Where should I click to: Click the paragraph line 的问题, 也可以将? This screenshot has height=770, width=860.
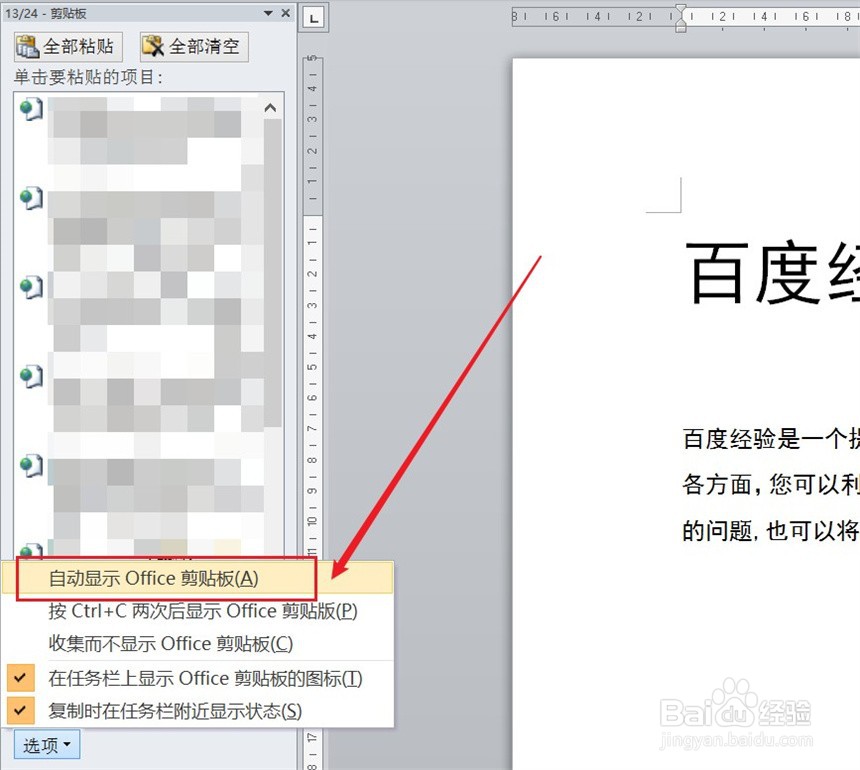pos(771,531)
